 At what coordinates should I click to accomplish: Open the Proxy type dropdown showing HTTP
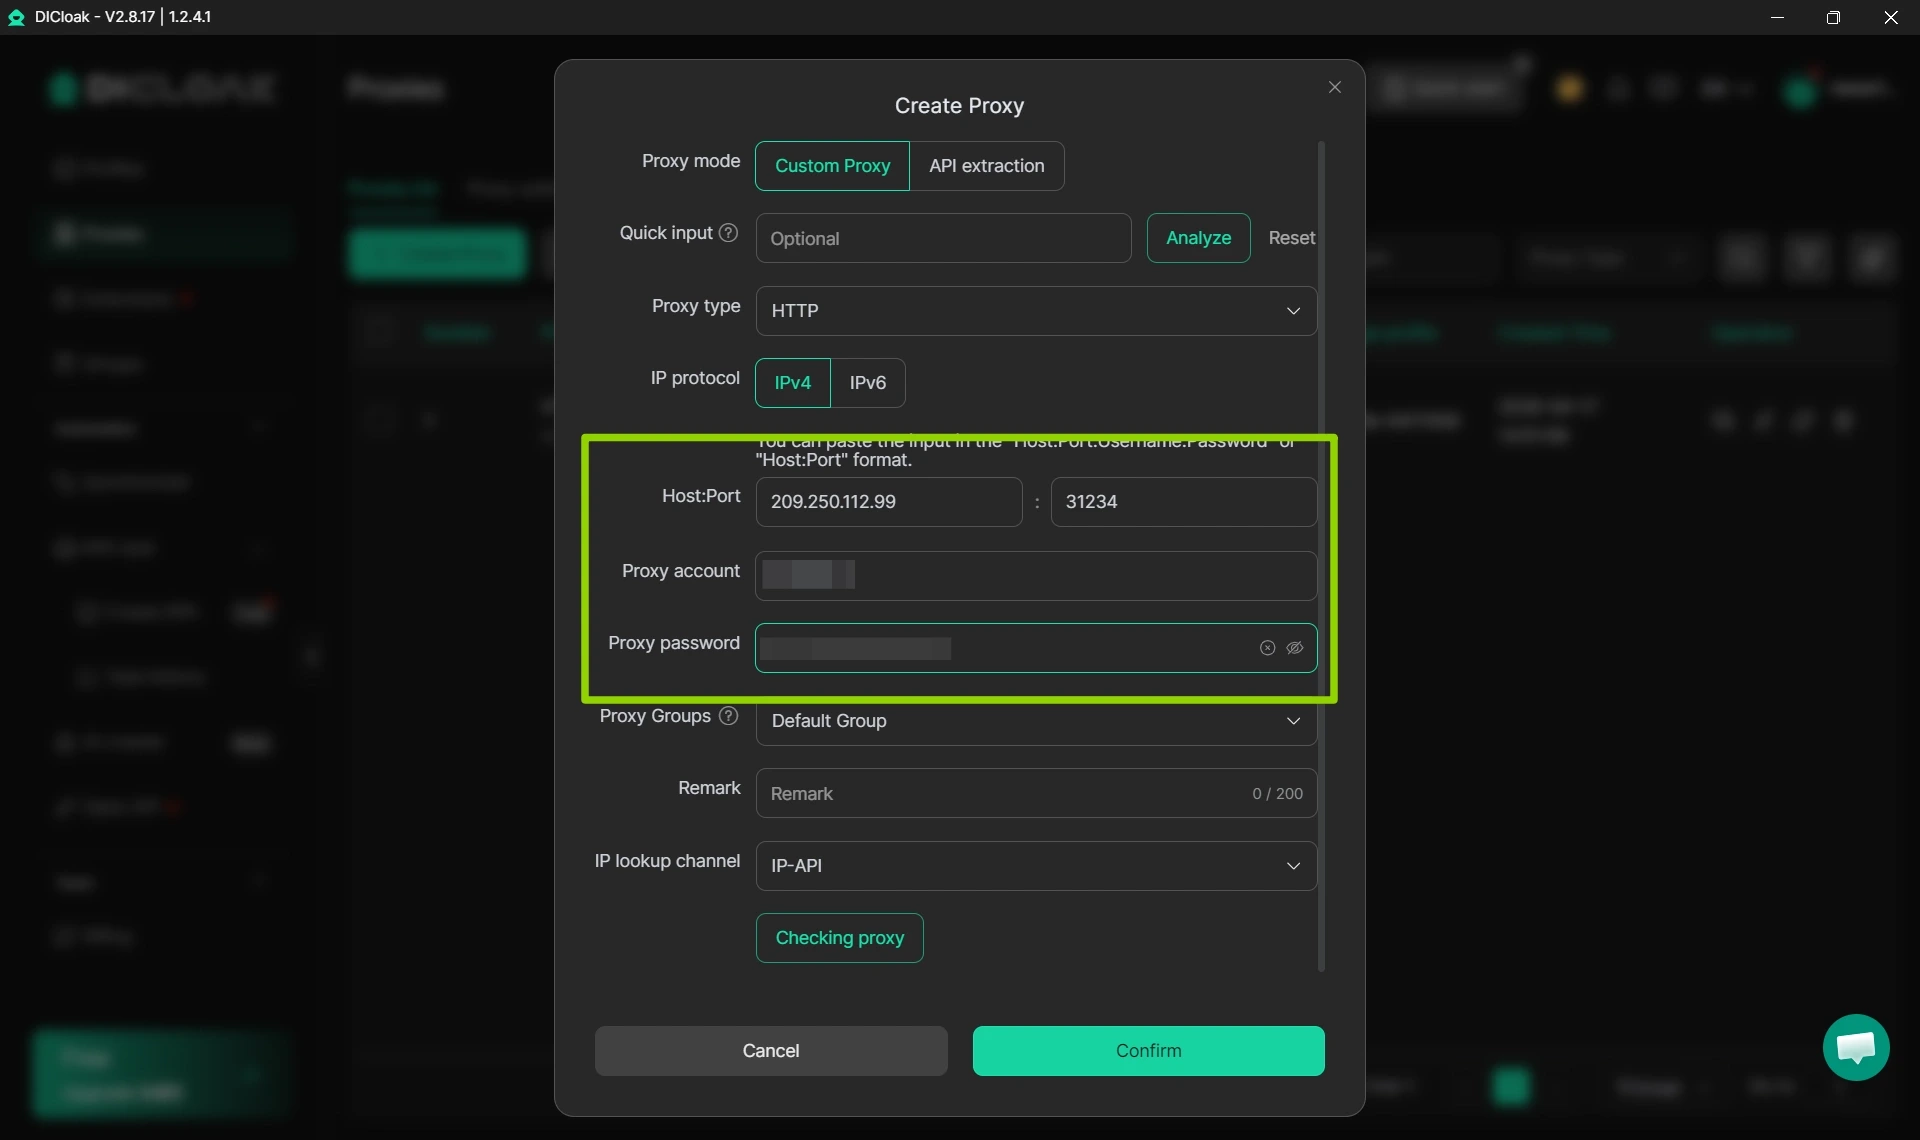click(x=1035, y=311)
